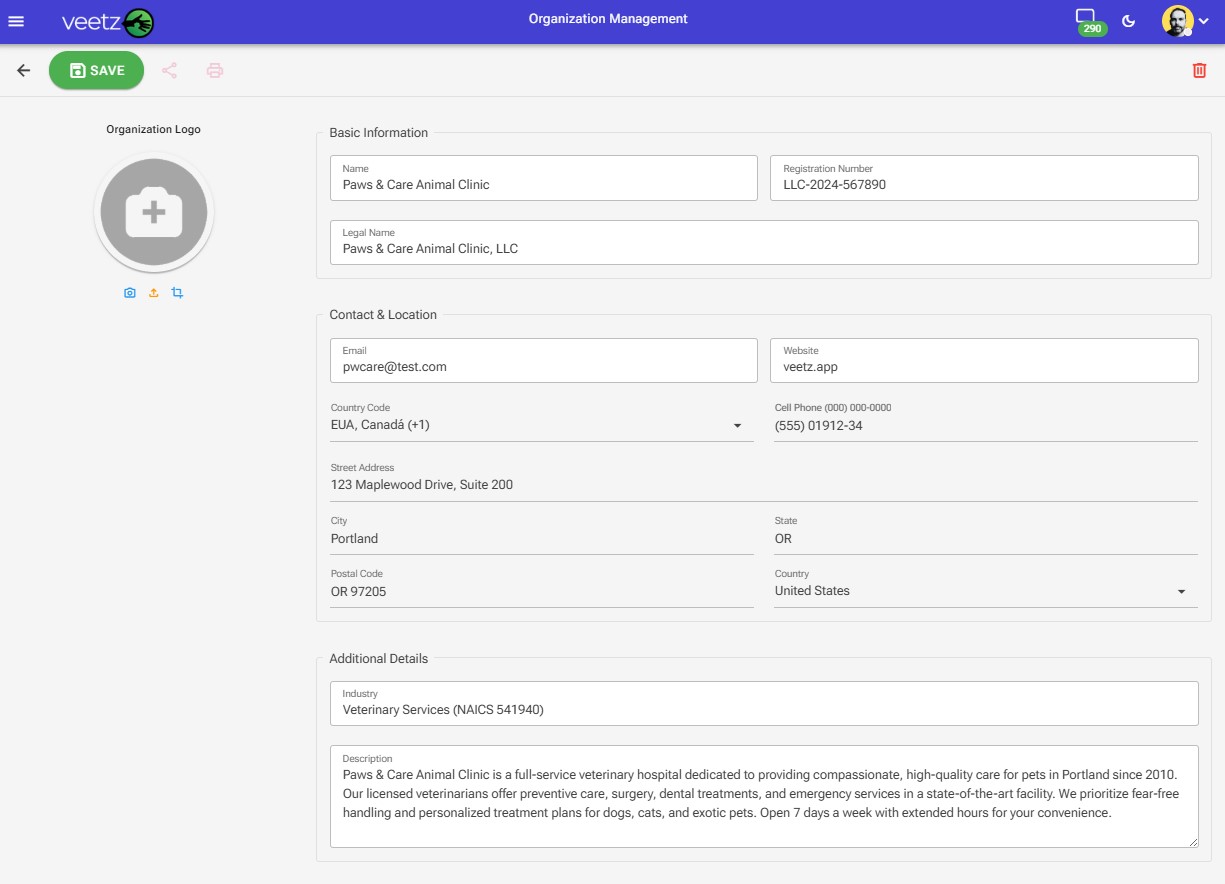1225x884 pixels.
Task: Print the organization details
Action: pyautogui.click(x=214, y=70)
